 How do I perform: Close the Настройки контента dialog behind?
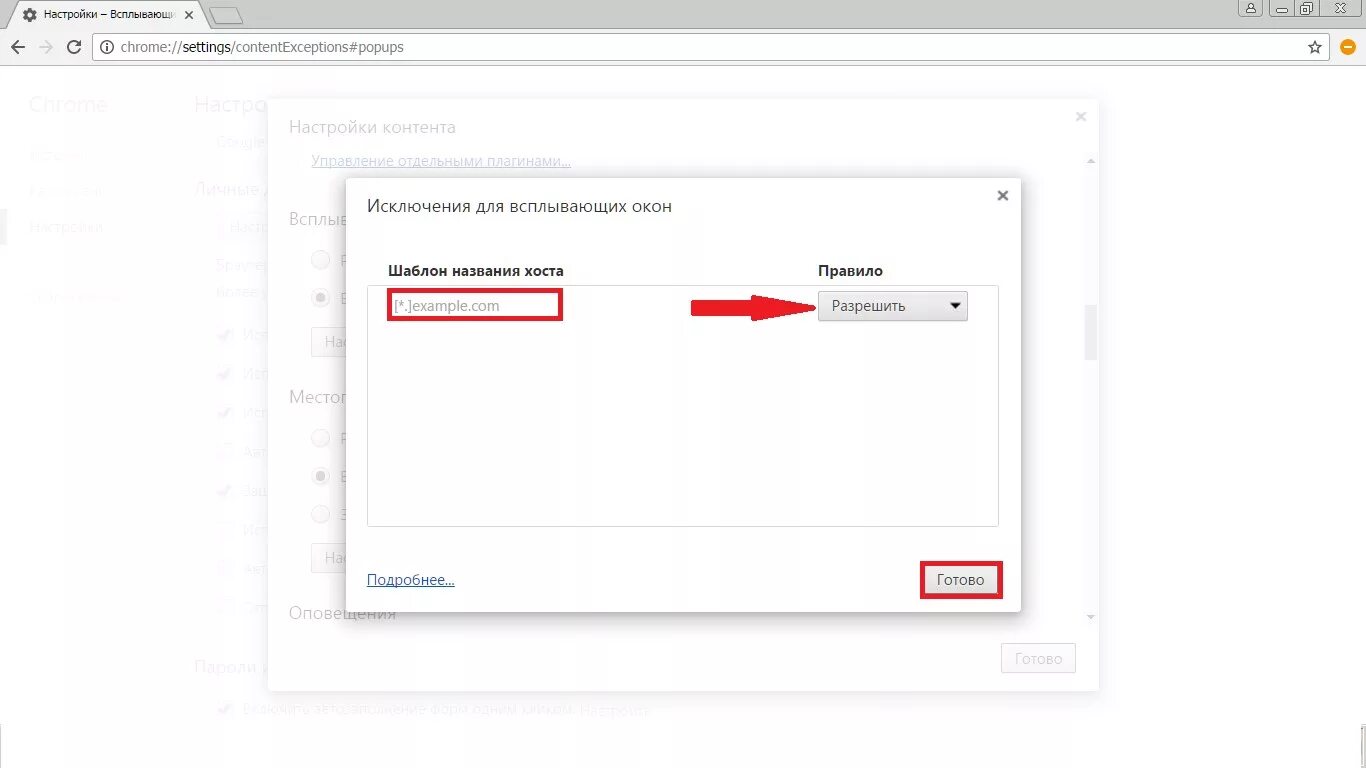(1081, 117)
